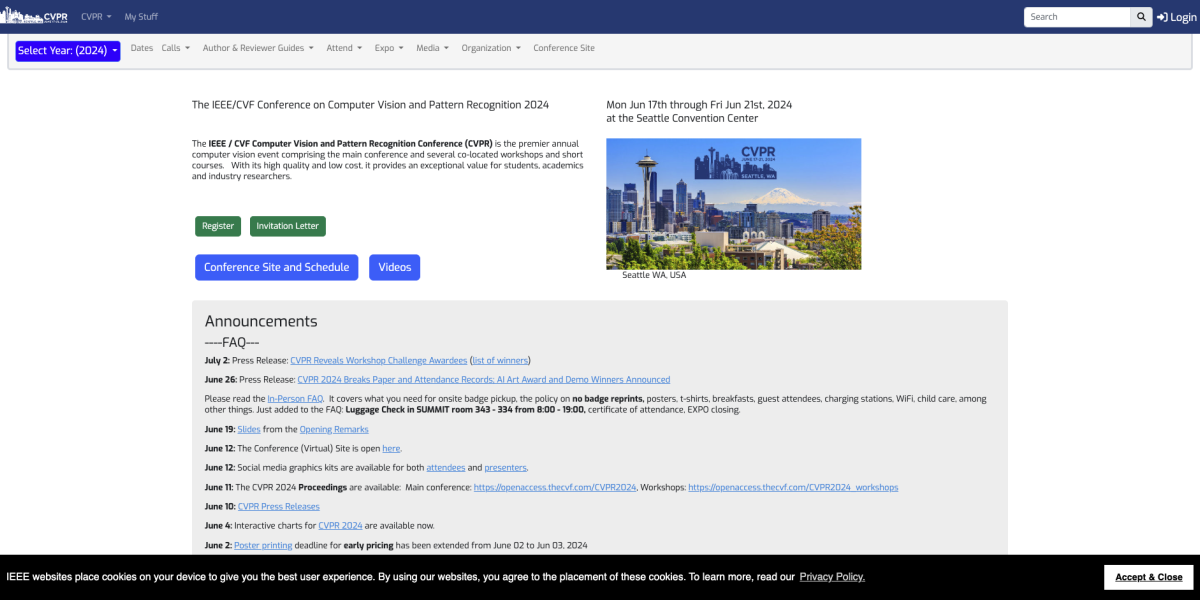Open the CVPR menu in the top bar

95,16
